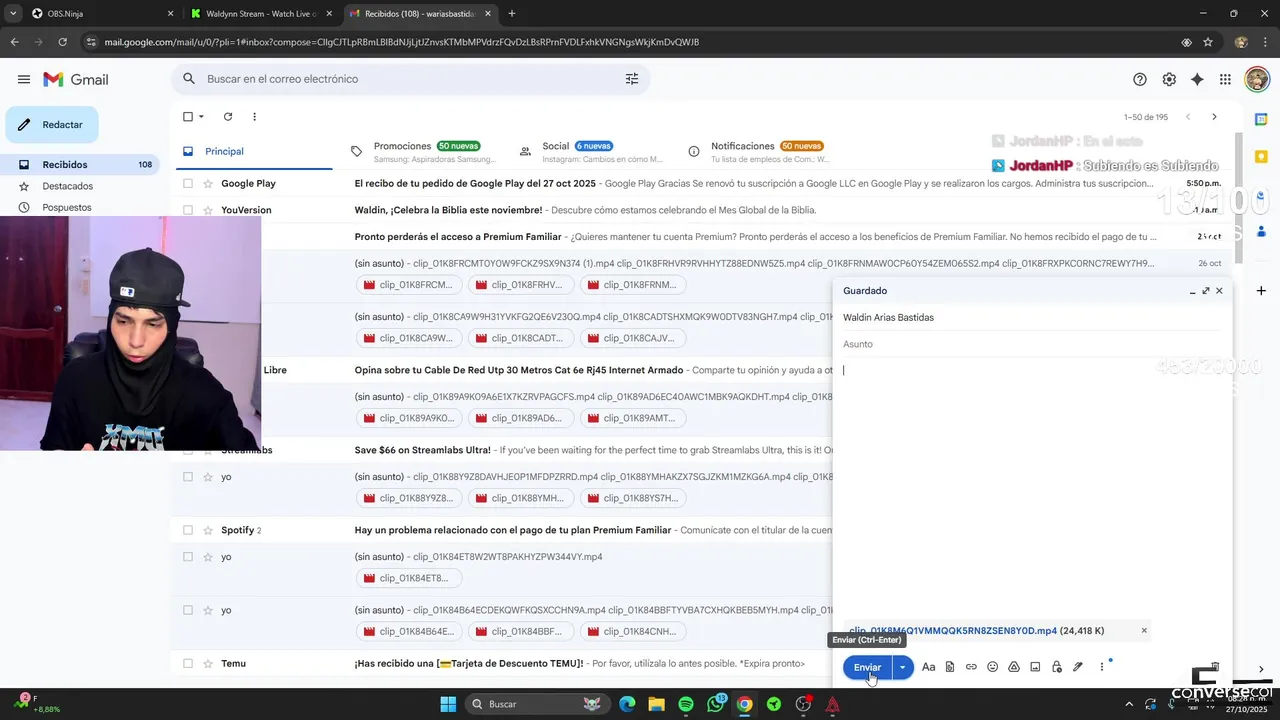1280x720 pixels.
Task: Click the Redactar compose button
Action: pyautogui.click(x=52, y=125)
